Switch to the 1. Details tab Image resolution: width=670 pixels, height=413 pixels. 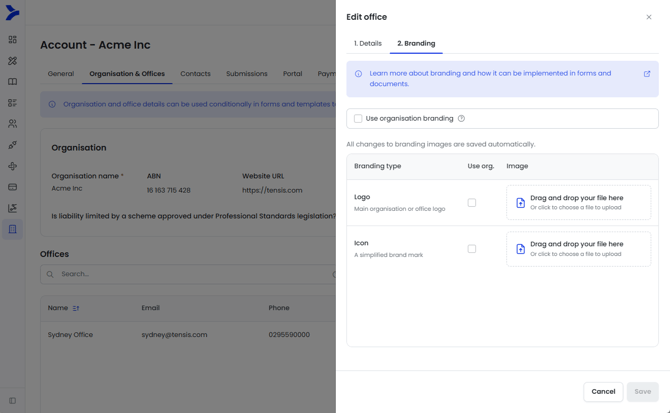(x=367, y=44)
